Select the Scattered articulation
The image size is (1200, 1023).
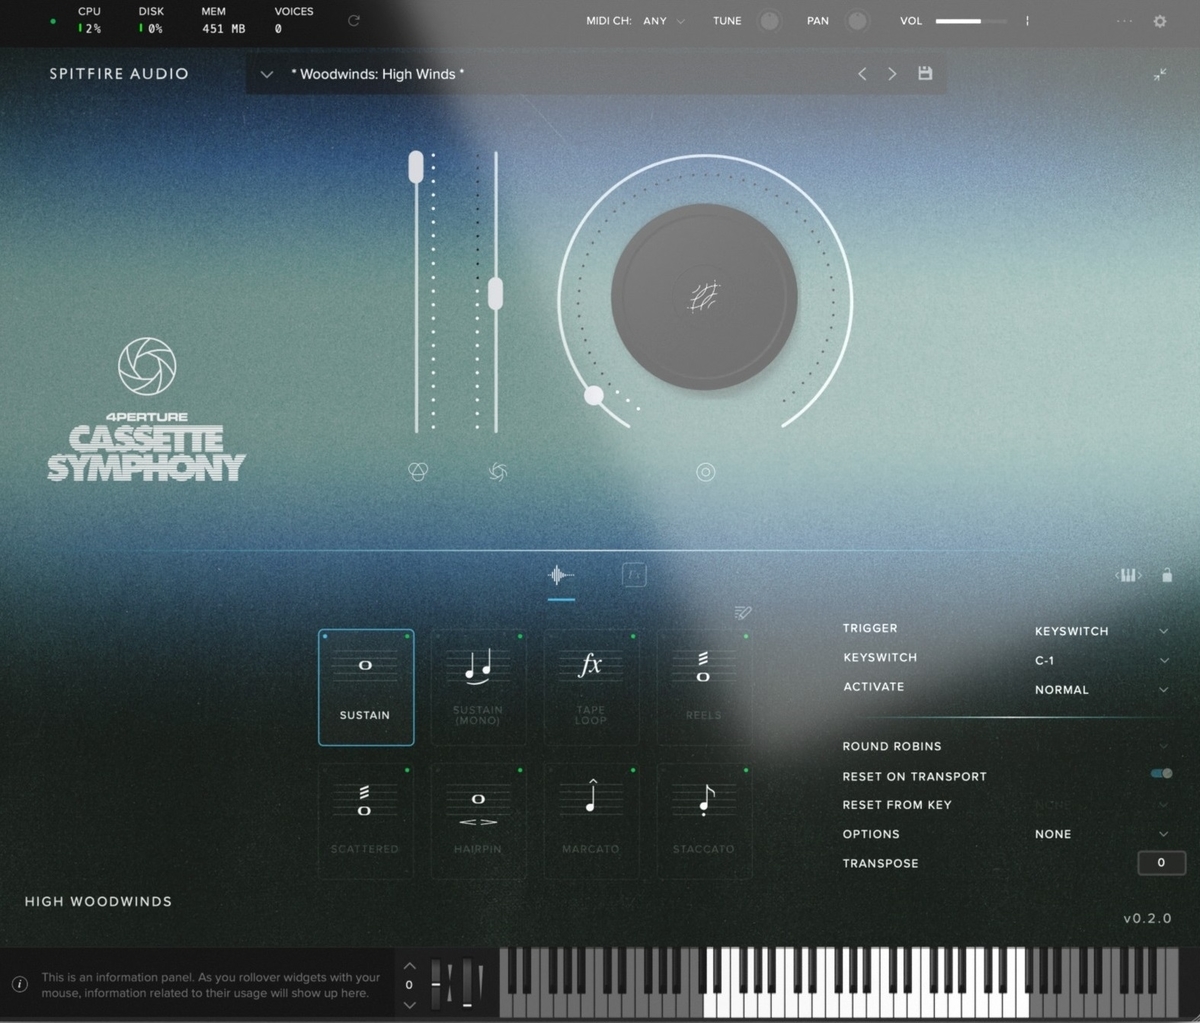pyautogui.click(x=366, y=821)
